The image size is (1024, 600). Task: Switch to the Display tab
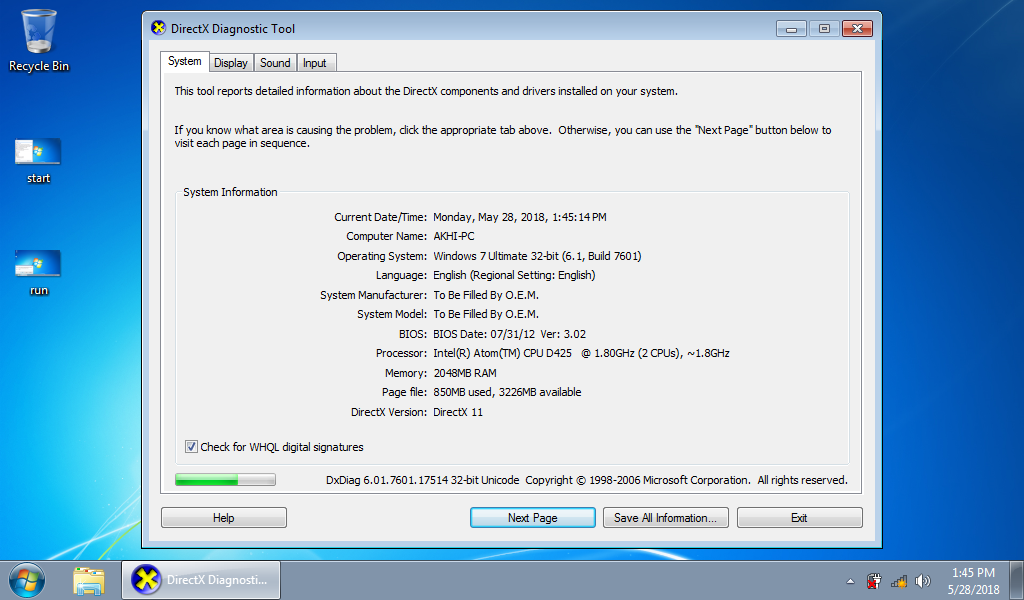pos(231,63)
